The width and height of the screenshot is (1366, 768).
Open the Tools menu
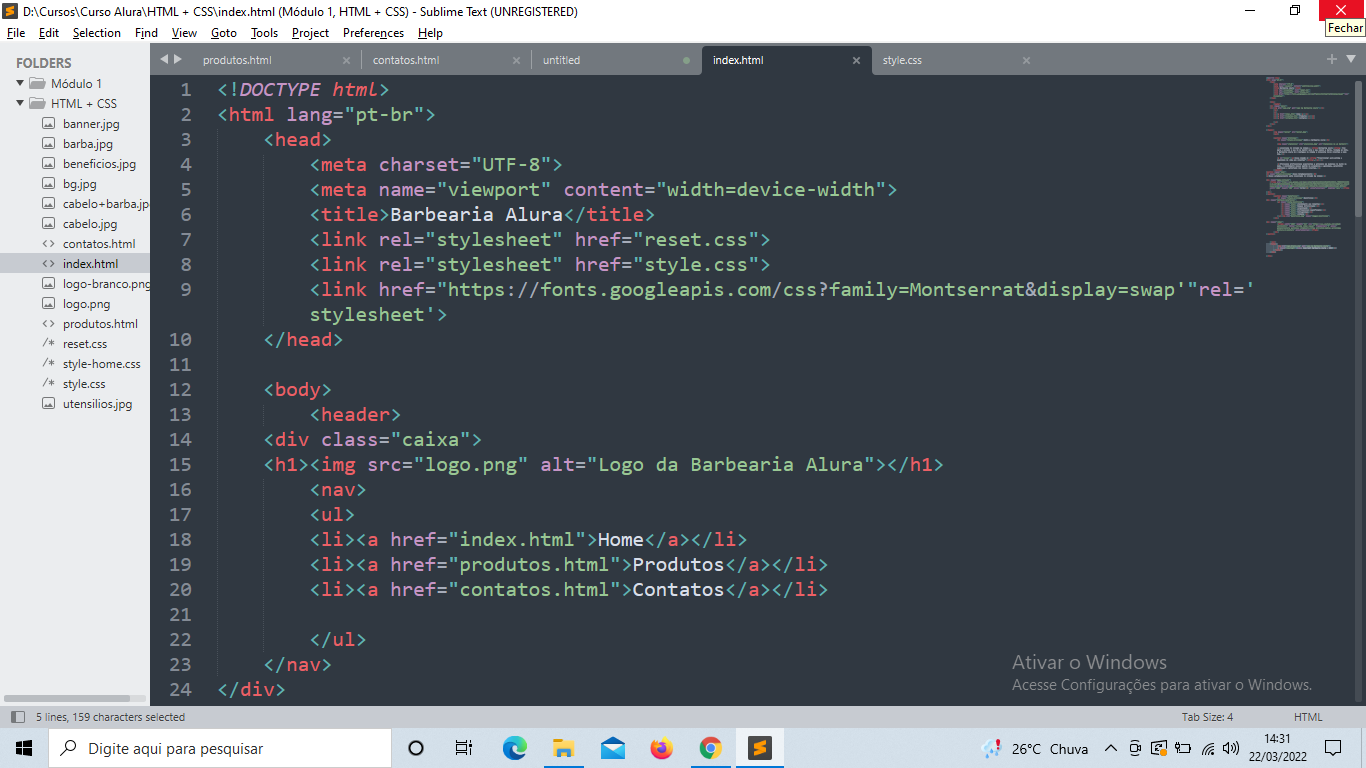pyautogui.click(x=264, y=33)
